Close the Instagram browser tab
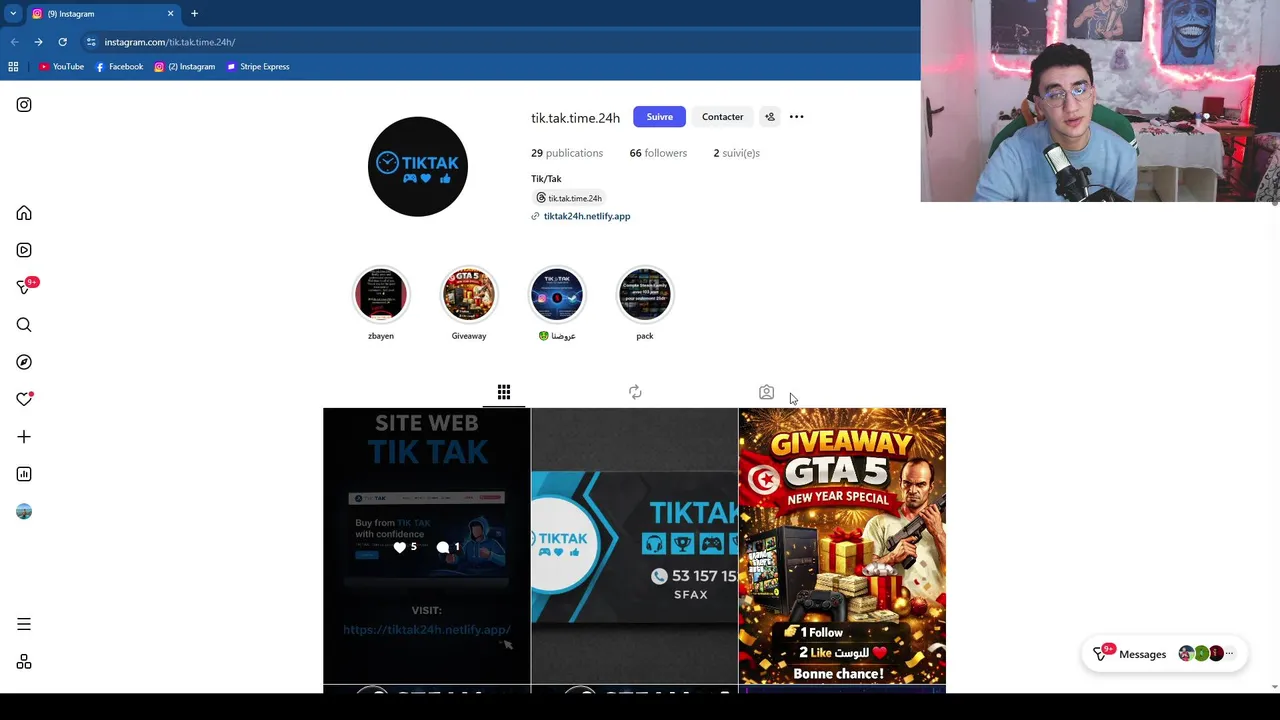Viewport: 1280px width, 720px height. pyautogui.click(x=170, y=14)
